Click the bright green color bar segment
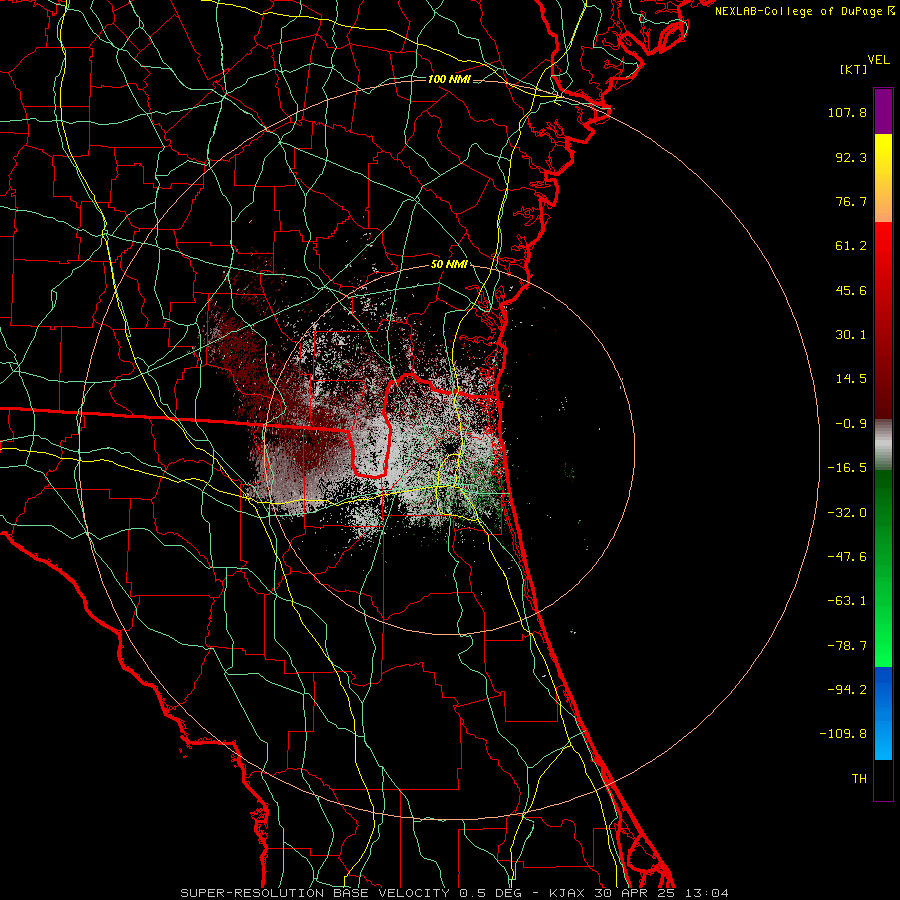900x900 pixels. click(883, 568)
